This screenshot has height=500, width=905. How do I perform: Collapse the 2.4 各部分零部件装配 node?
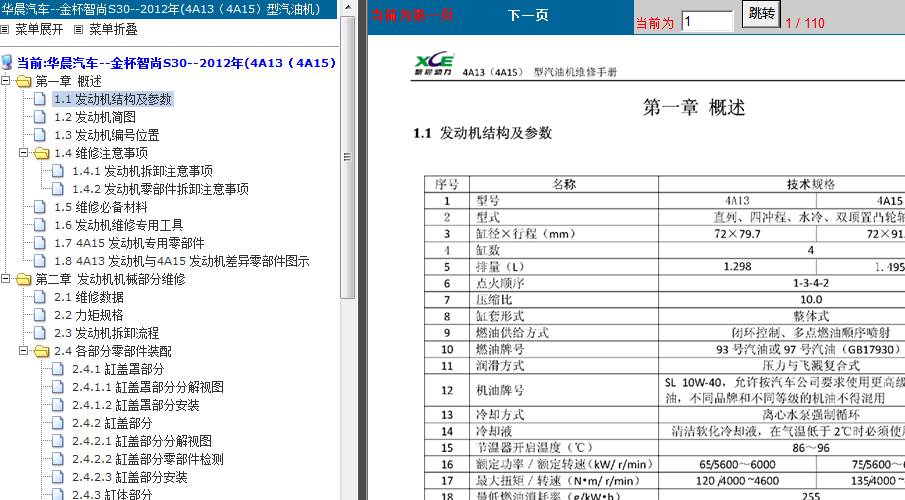click(23, 350)
